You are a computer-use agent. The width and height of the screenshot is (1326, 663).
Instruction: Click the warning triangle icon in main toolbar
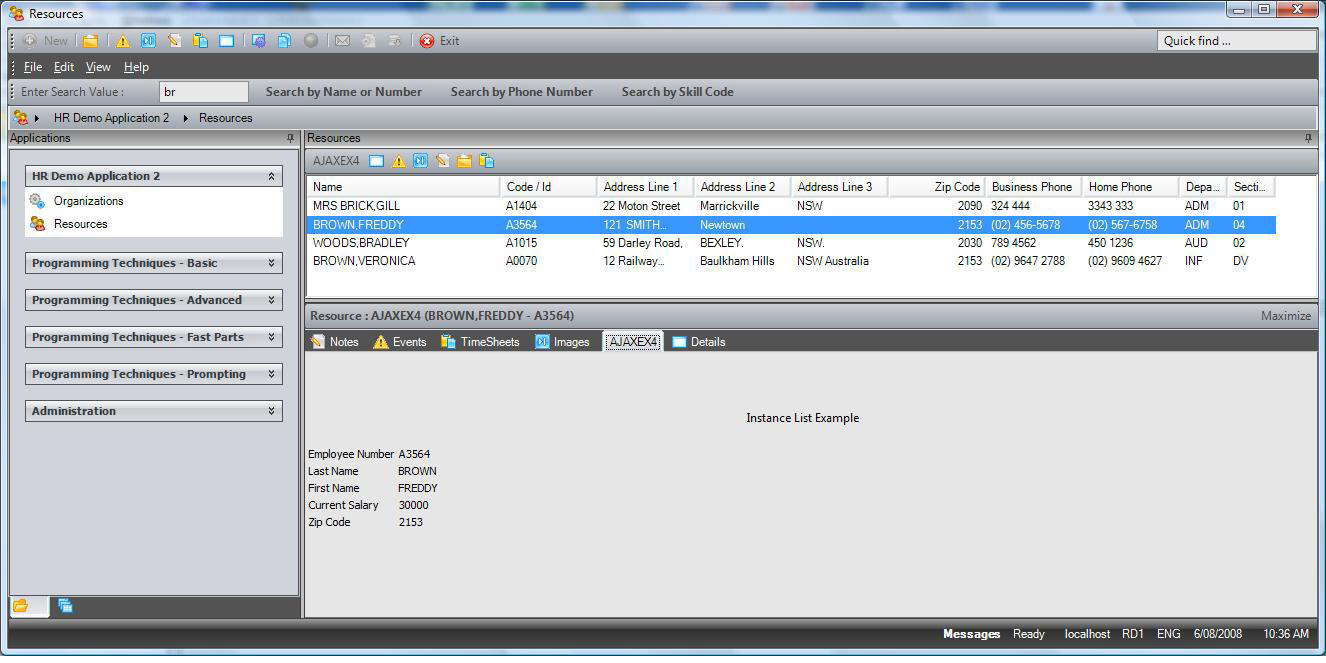[x=122, y=41]
